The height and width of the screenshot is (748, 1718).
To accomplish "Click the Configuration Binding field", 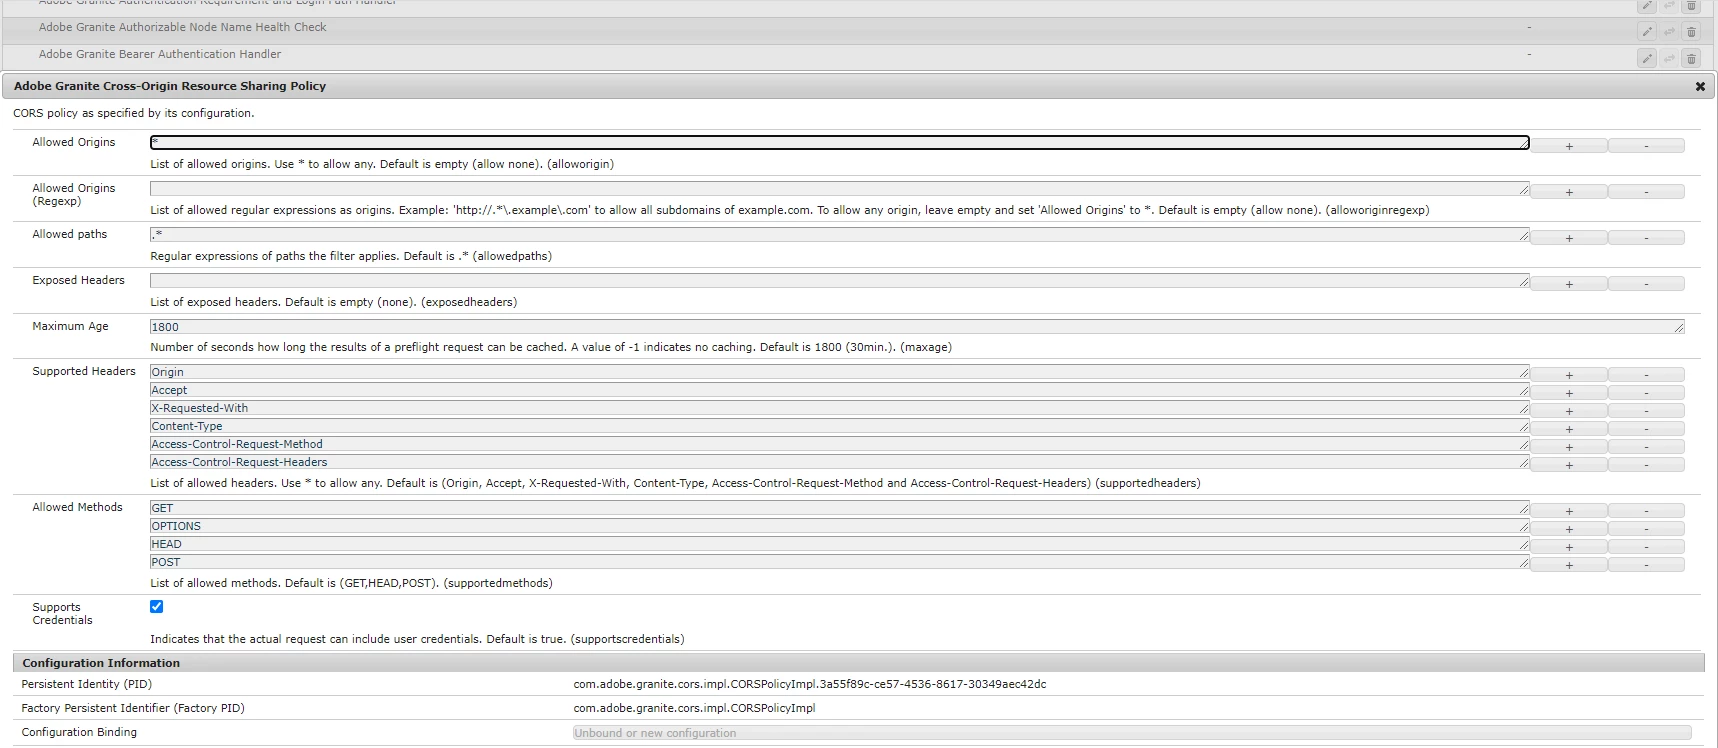I will 1132,733.
